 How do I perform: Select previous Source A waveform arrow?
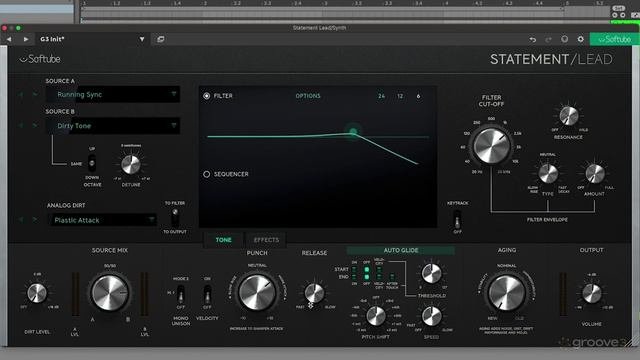tap(21, 95)
